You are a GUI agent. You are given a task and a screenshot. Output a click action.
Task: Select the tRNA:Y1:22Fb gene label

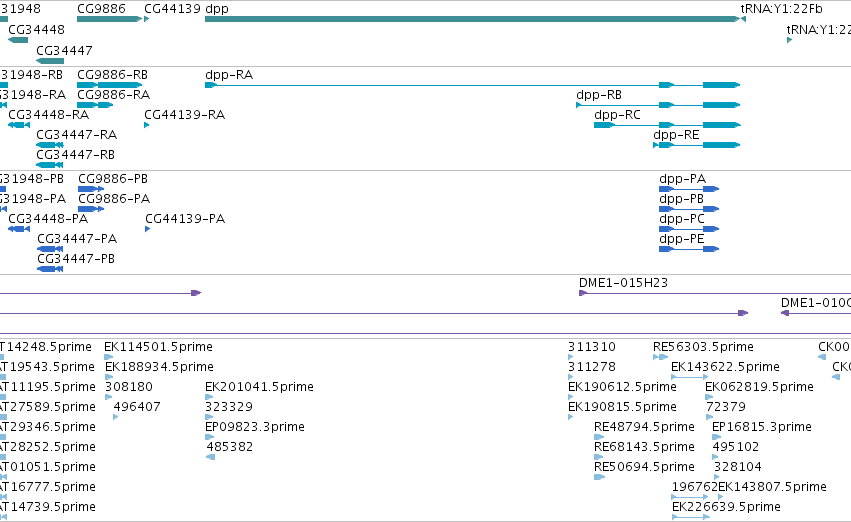coord(782,9)
